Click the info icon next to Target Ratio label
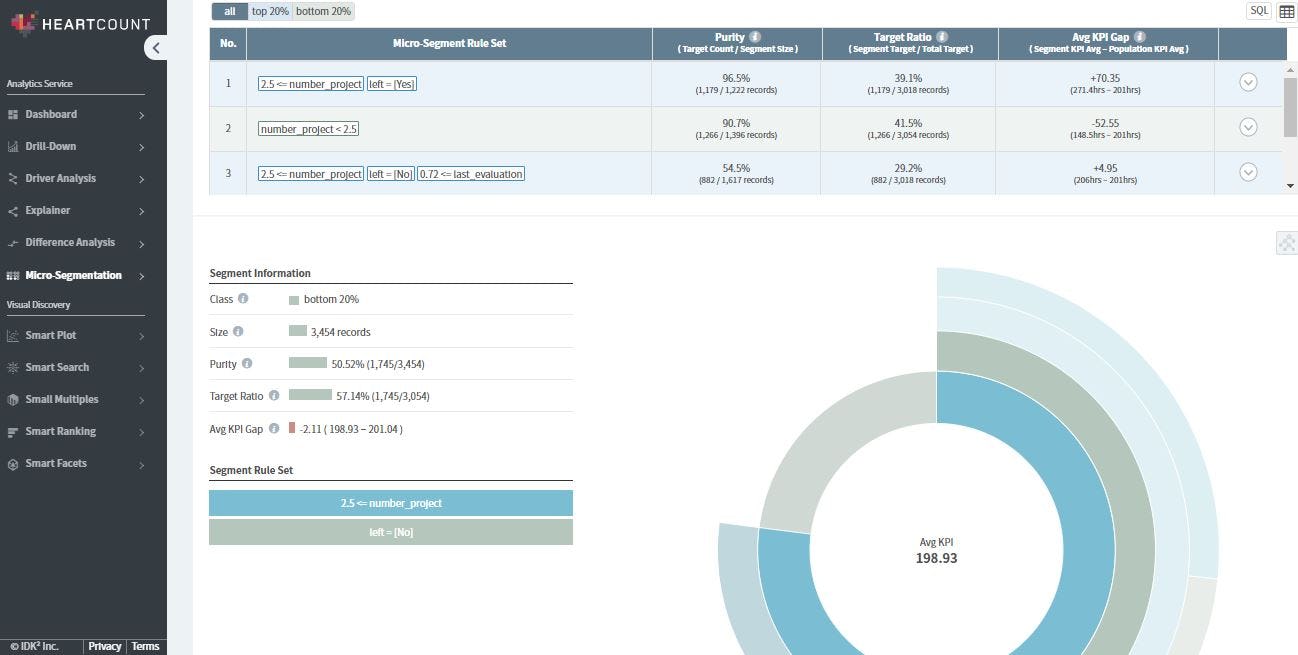This screenshot has height=655, width=1298. 277,396
